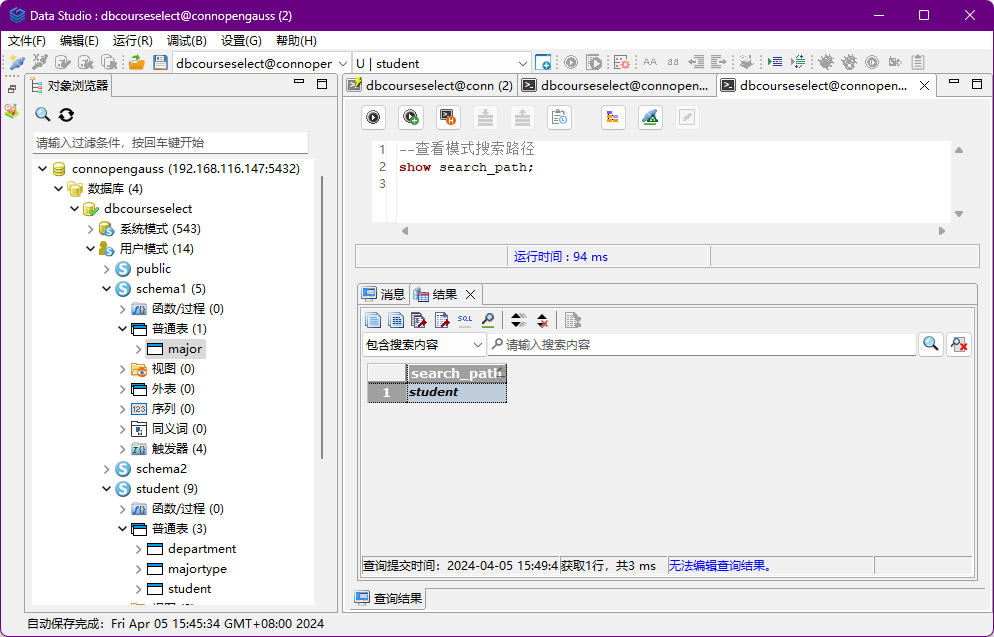Toggle the search bar icon in the result toolbar
The width and height of the screenshot is (994, 637).
(488, 321)
